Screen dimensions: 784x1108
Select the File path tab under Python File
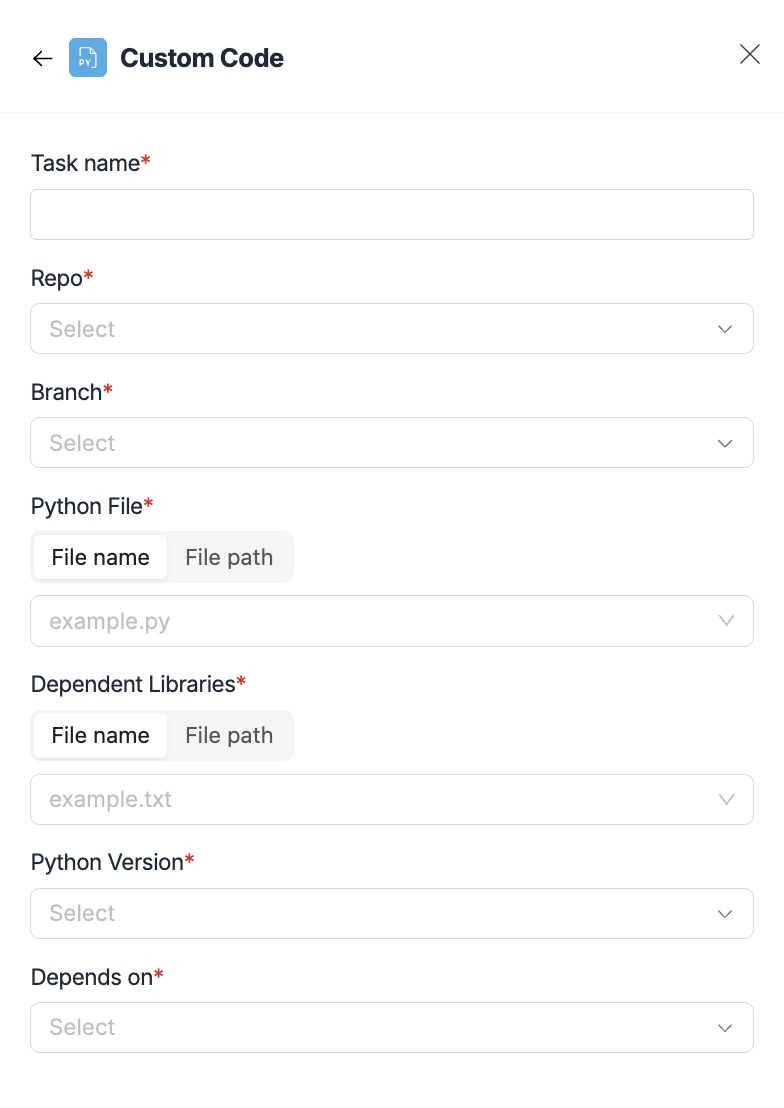tap(229, 557)
